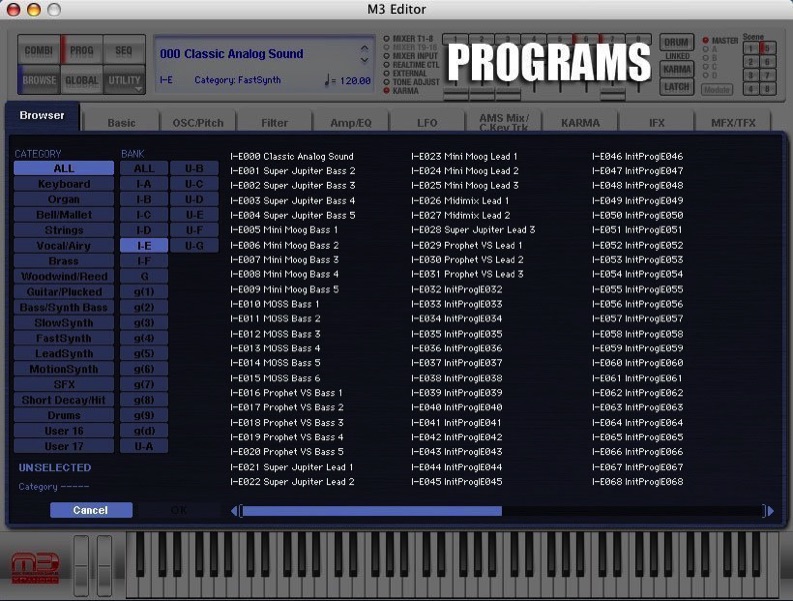Choose bank g(5)
Viewport: 793px width, 601px height.
144,354
